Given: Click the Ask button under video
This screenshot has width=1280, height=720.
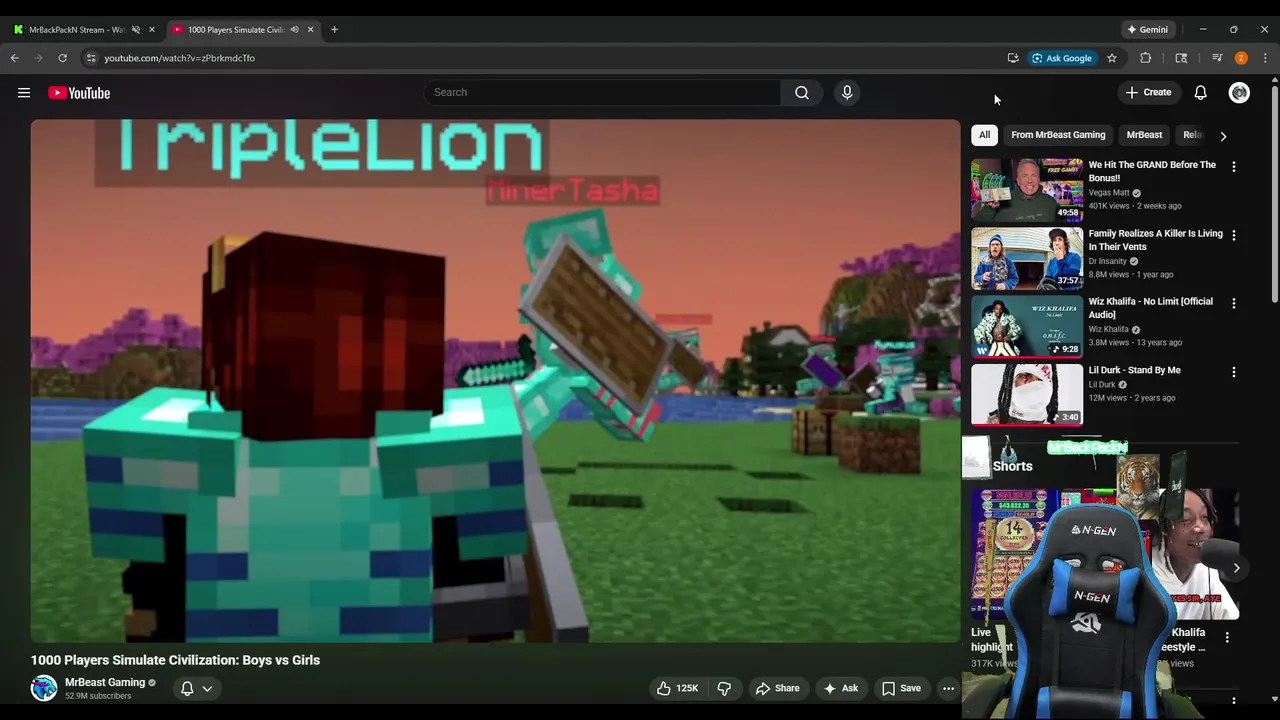Looking at the screenshot, I should pos(840,688).
